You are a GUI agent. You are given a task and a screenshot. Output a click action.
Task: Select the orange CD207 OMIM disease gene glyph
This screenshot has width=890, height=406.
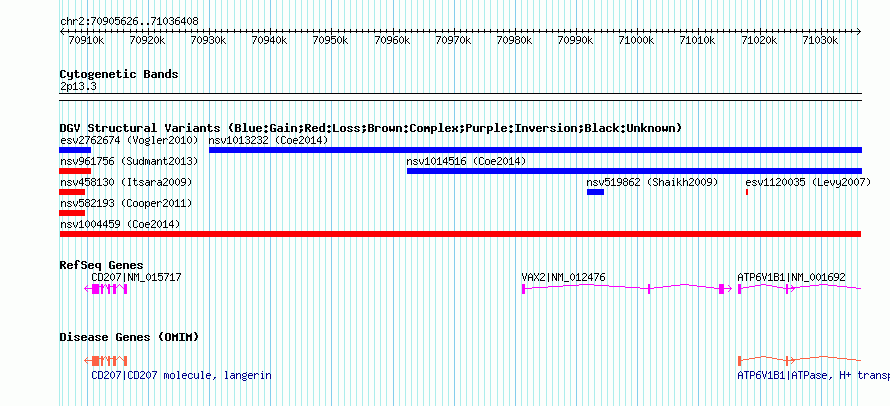[x=106, y=361]
